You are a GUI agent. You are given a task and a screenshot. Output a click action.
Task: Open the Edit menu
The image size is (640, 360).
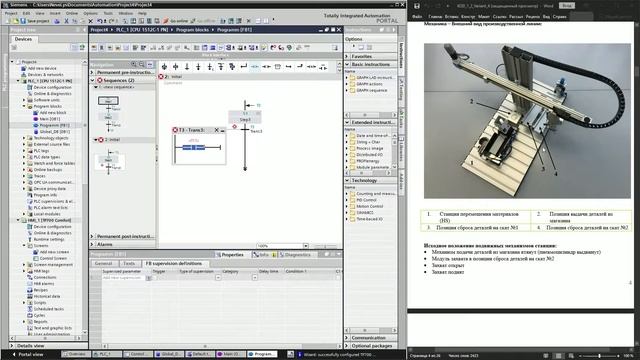click(x=26, y=13)
